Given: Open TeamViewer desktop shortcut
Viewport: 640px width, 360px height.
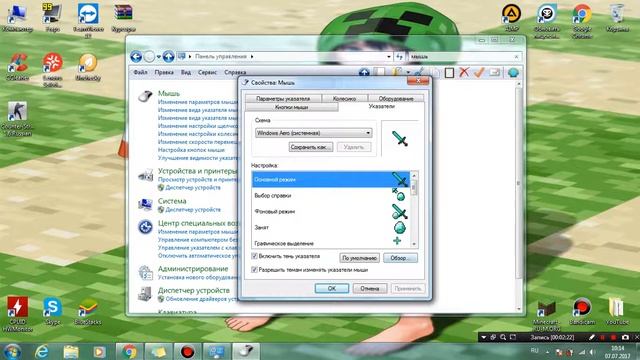Looking at the screenshot, I should click(x=88, y=20).
